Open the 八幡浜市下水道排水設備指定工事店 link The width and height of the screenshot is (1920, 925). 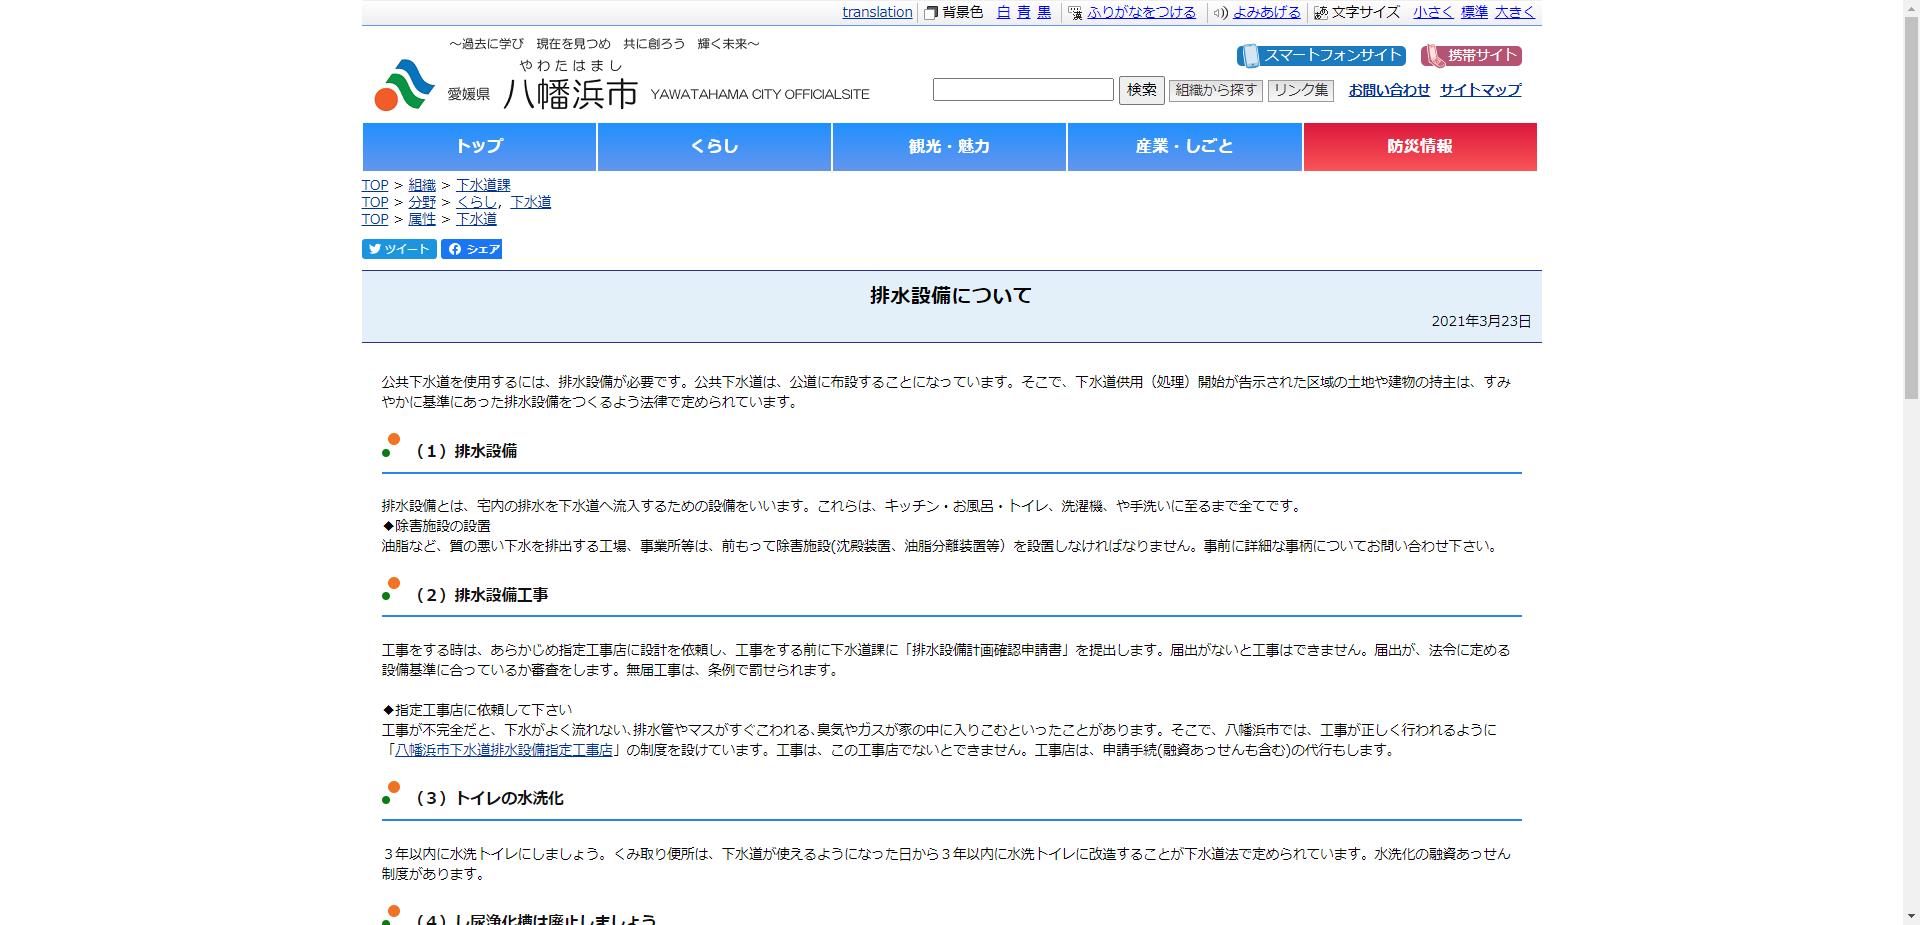[x=504, y=750]
